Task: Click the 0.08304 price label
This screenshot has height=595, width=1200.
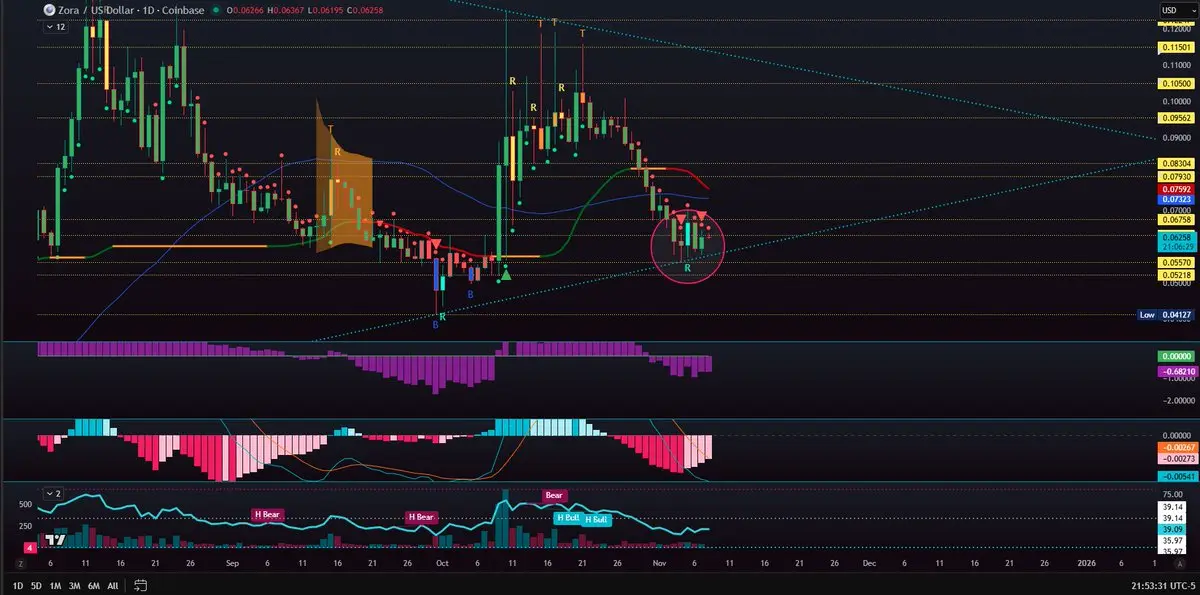Action: tap(1175, 162)
